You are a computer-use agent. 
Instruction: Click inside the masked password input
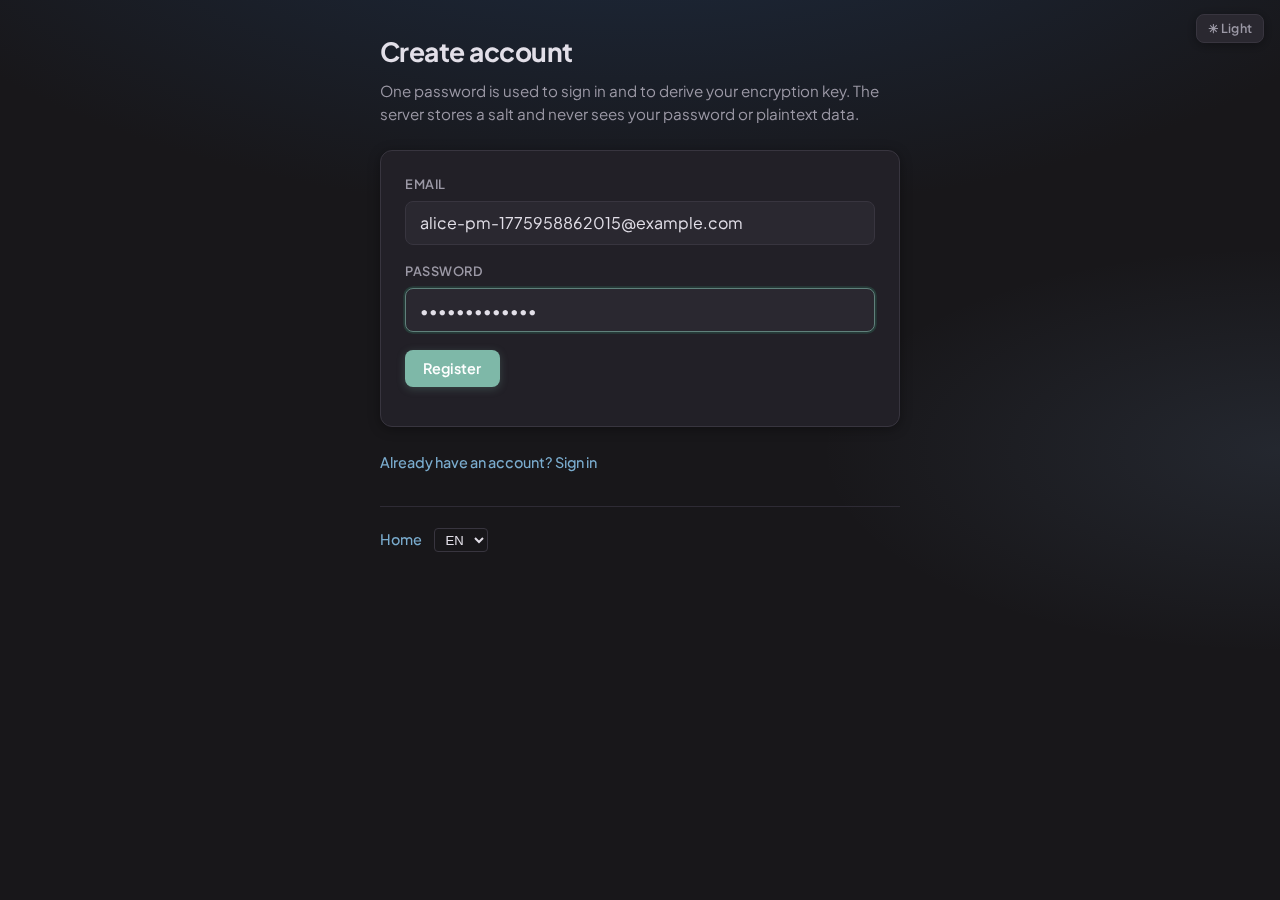point(640,310)
